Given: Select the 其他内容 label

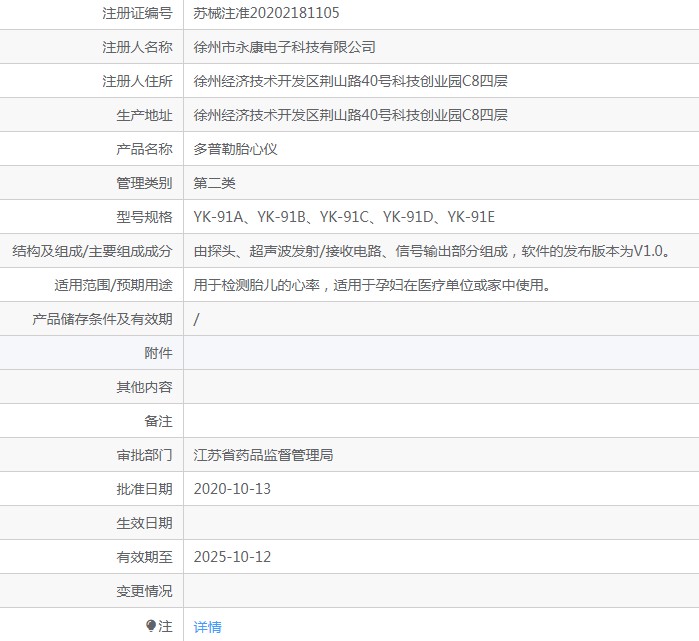Looking at the screenshot, I should (x=144, y=387).
